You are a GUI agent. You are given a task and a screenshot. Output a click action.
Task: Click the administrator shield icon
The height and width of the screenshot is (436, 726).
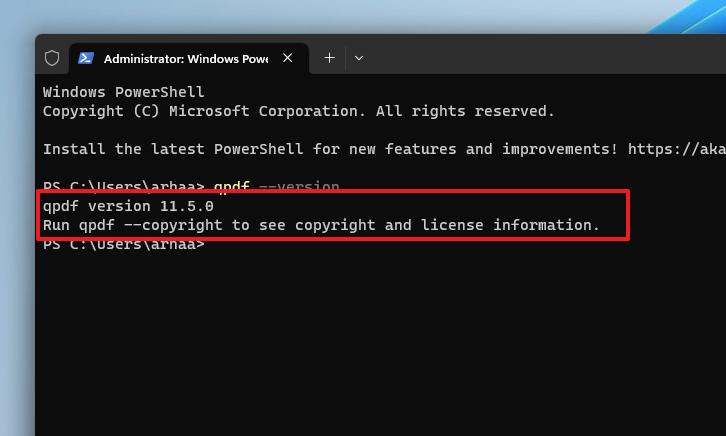pos(52,58)
